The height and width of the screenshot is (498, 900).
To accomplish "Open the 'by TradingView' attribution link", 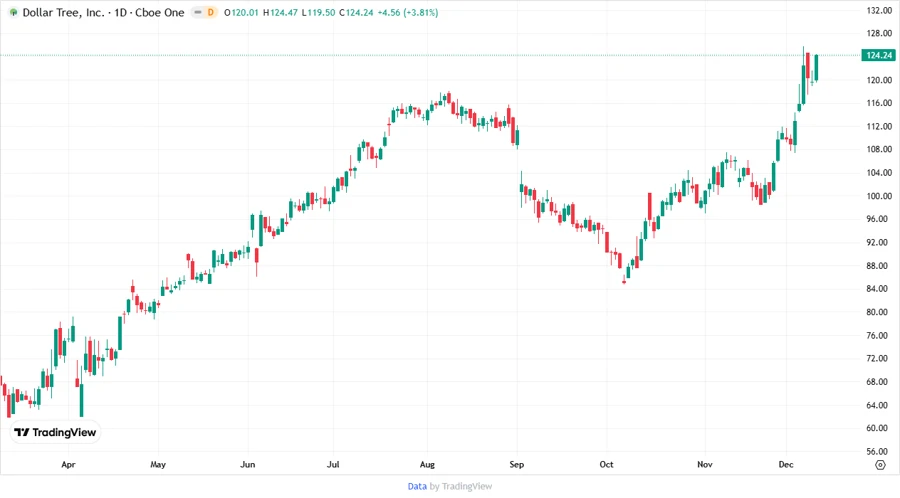I will click(x=461, y=486).
